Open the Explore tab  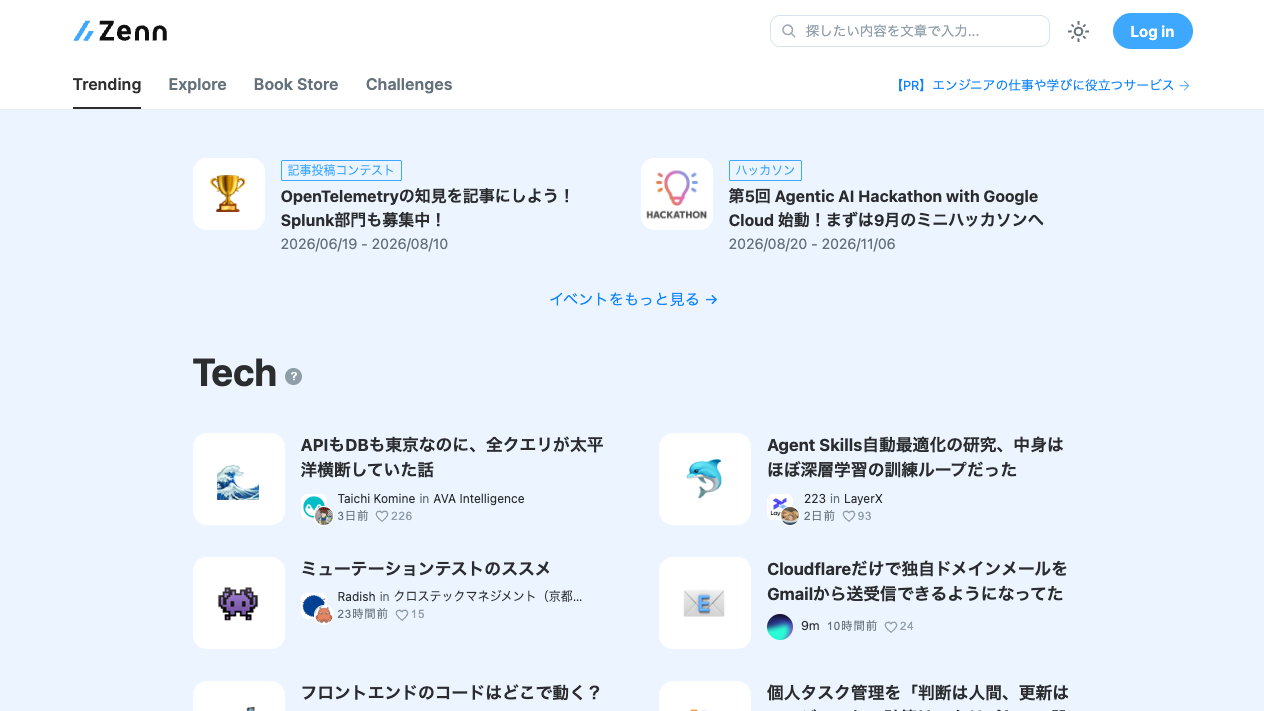coord(197,85)
